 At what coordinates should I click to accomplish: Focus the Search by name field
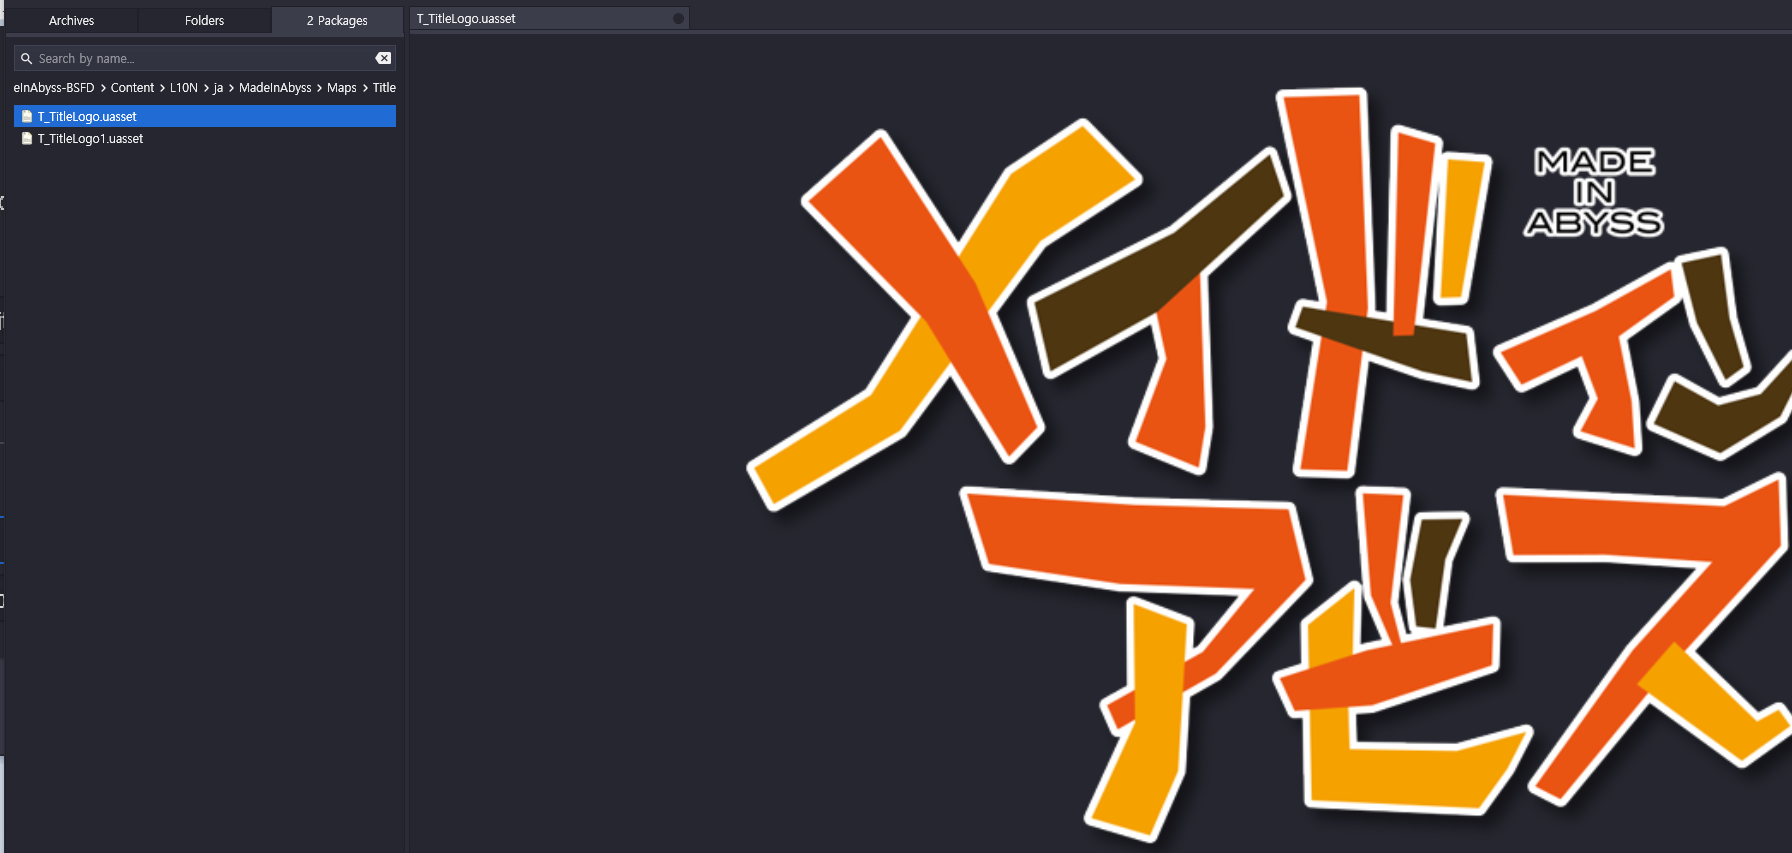pyautogui.click(x=204, y=58)
